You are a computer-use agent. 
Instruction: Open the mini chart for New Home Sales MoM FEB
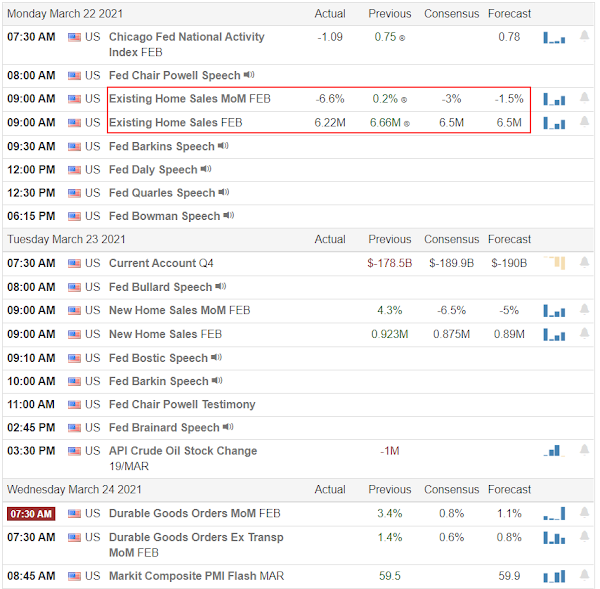point(554,310)
